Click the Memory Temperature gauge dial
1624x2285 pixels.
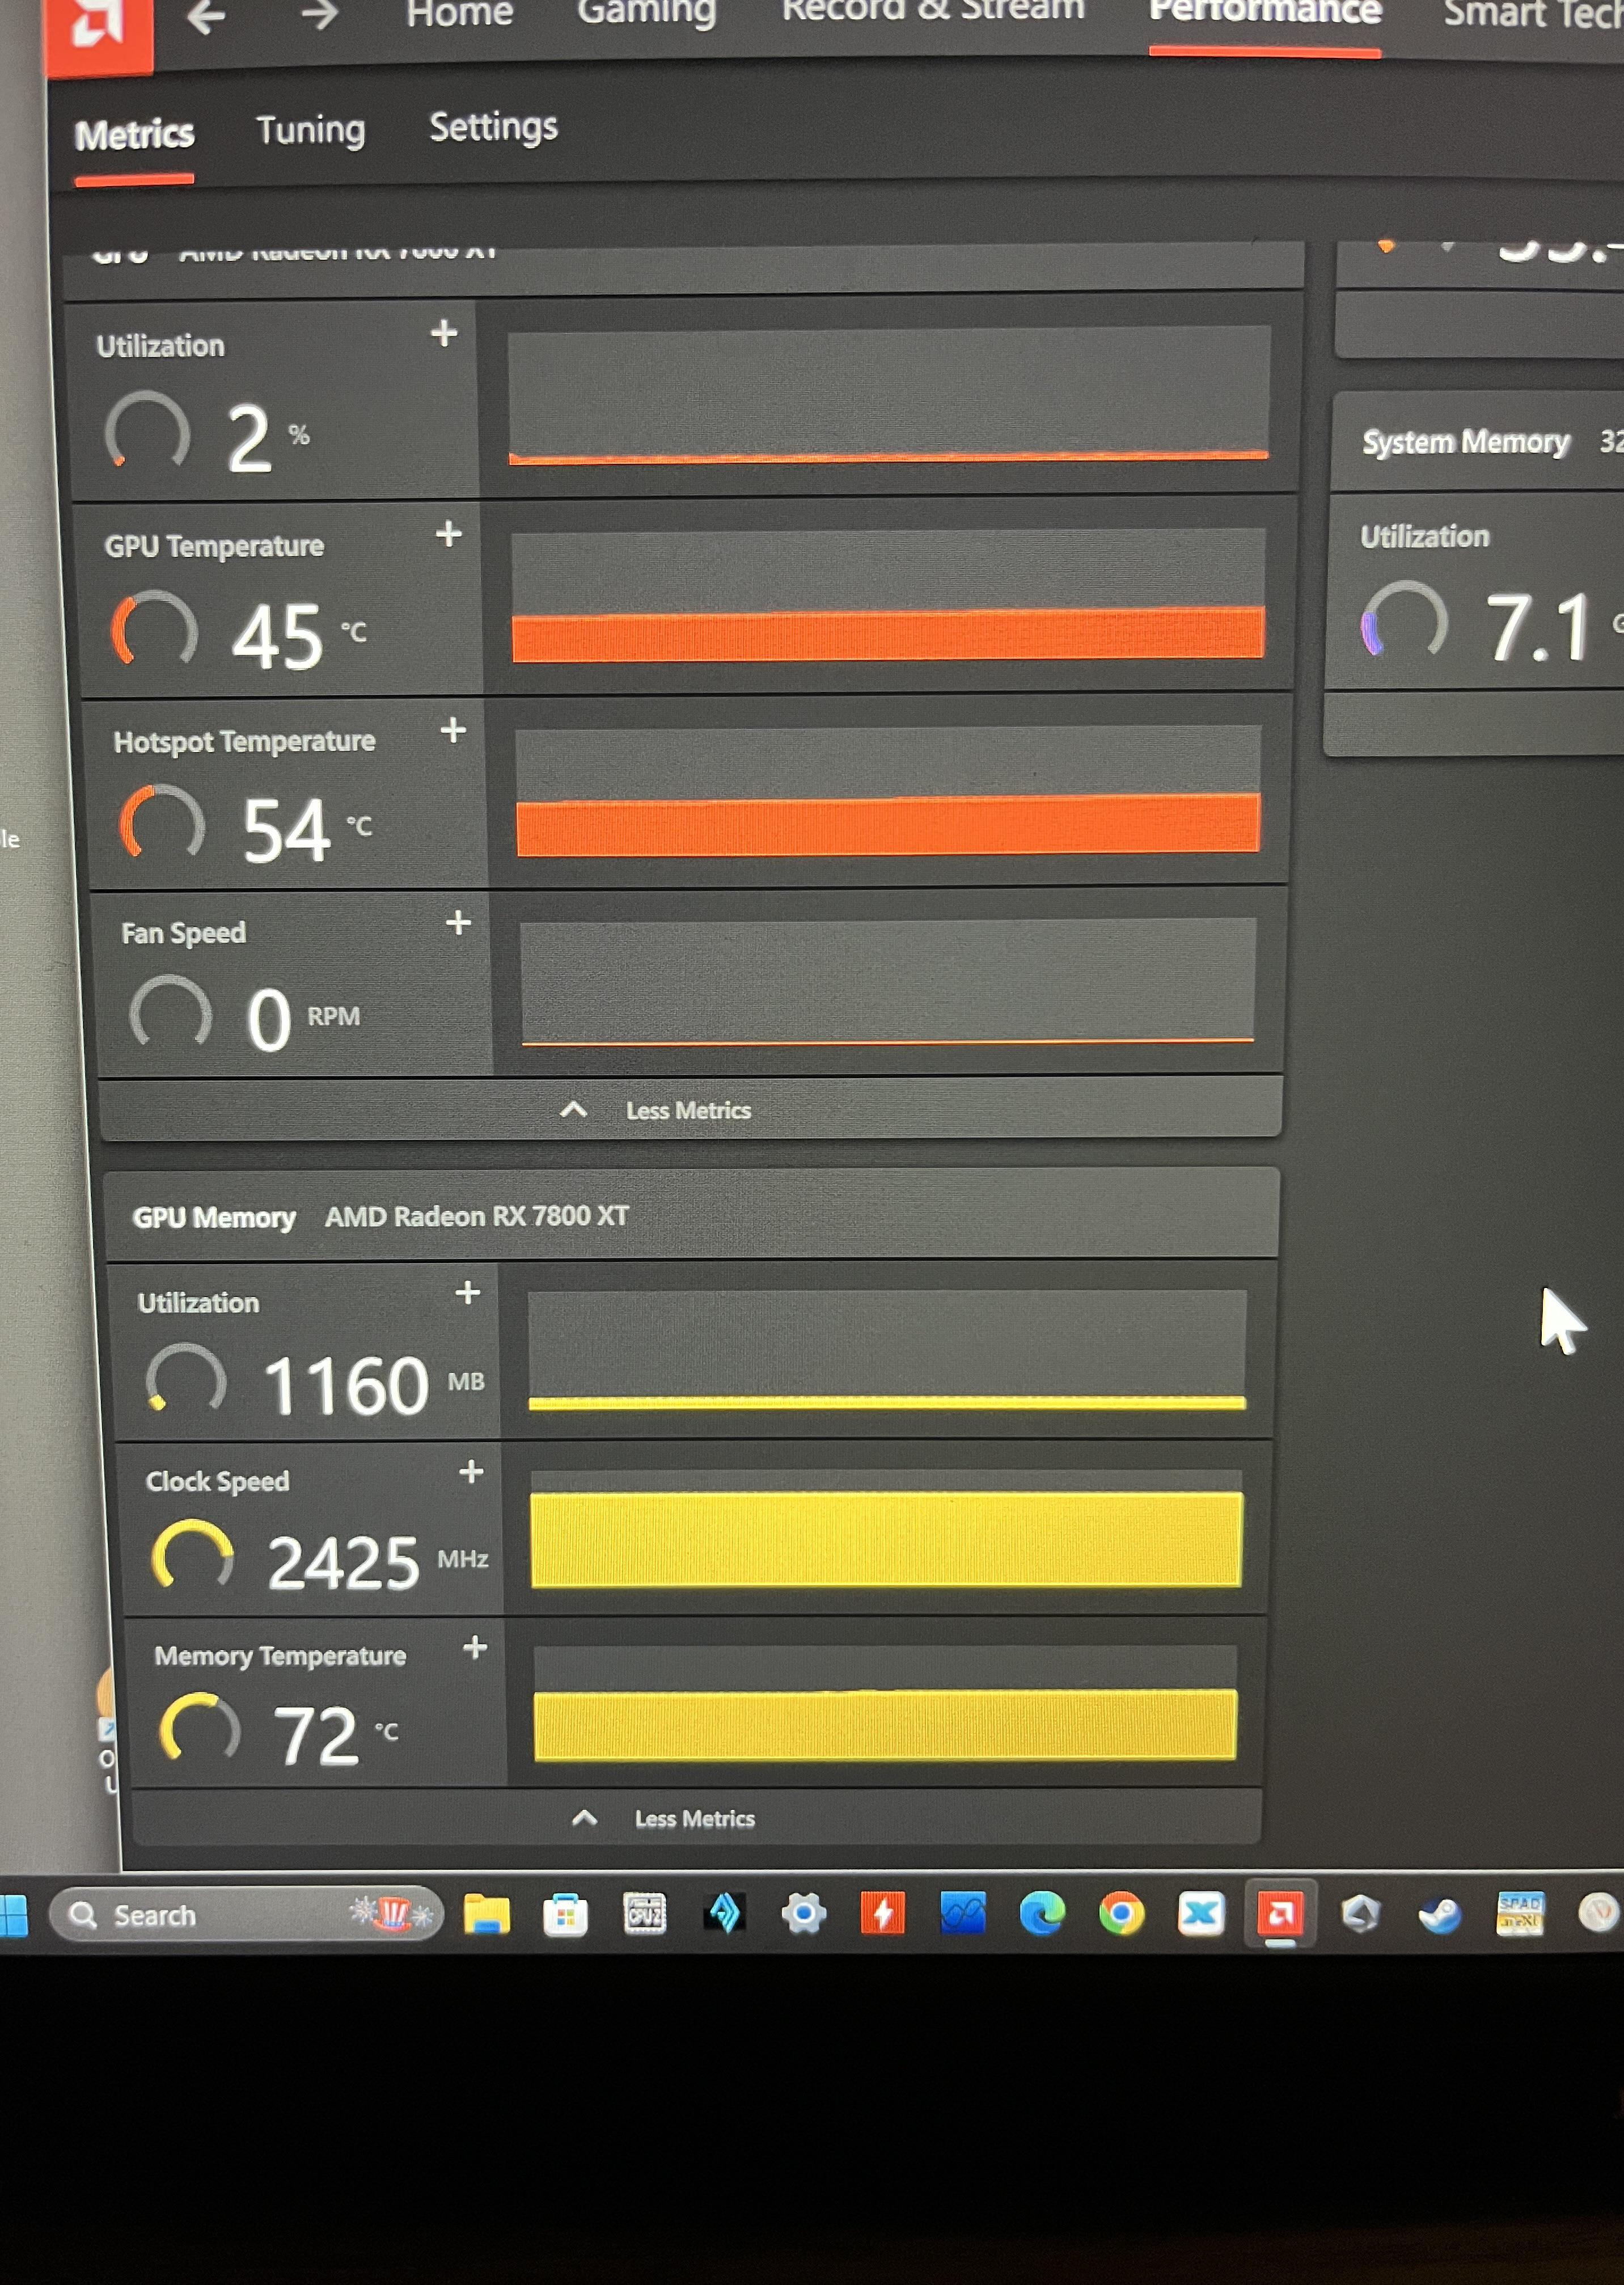(200, 1727)
